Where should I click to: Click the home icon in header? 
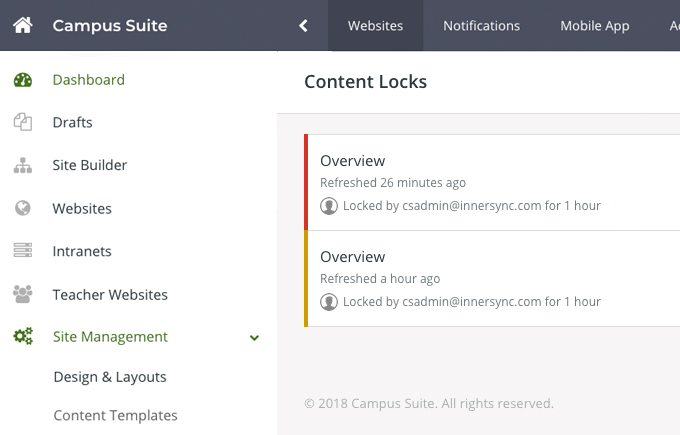(23, 25)
